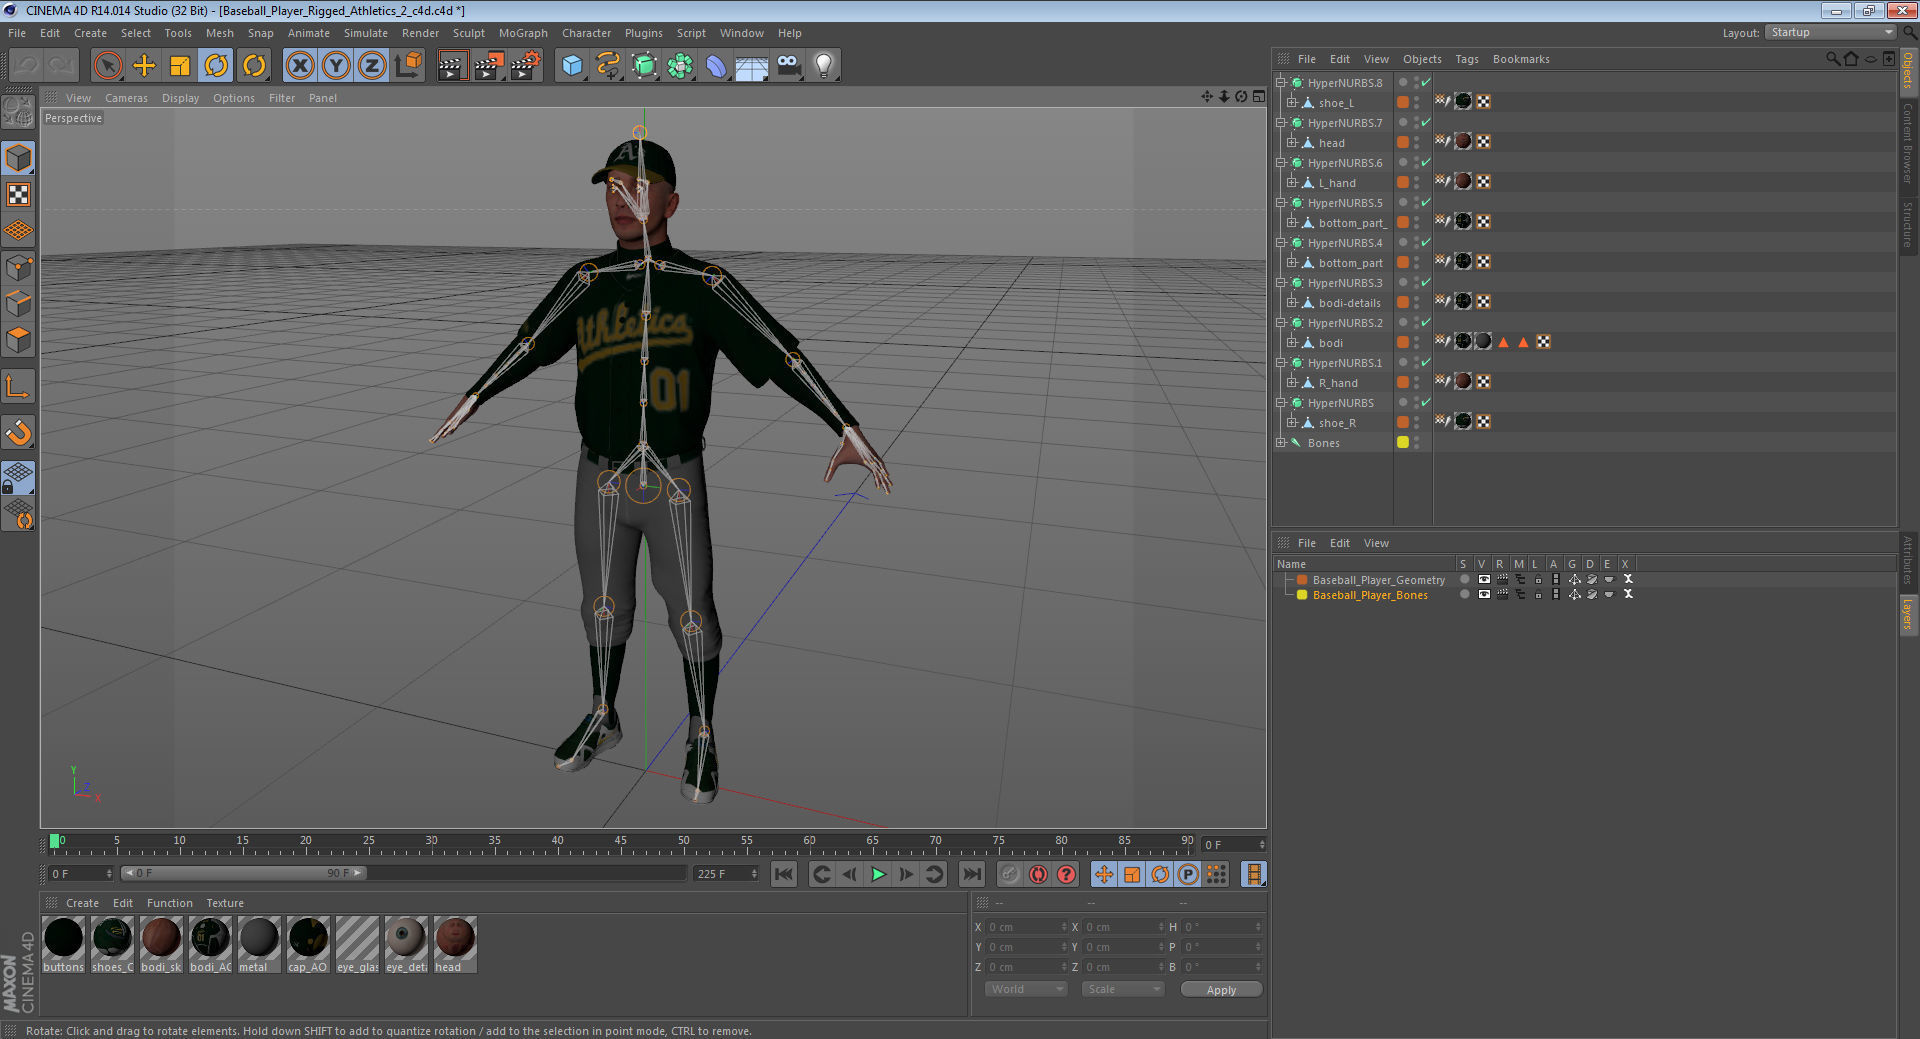This screenshot has height=1039, width=1920.
Task: Select the Baseball_Player_Geometry layer
Action: (1378, 580)
